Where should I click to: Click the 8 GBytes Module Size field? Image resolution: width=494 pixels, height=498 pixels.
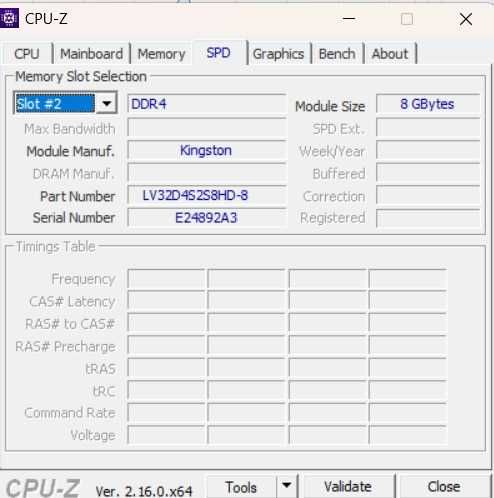pos(428,104)
